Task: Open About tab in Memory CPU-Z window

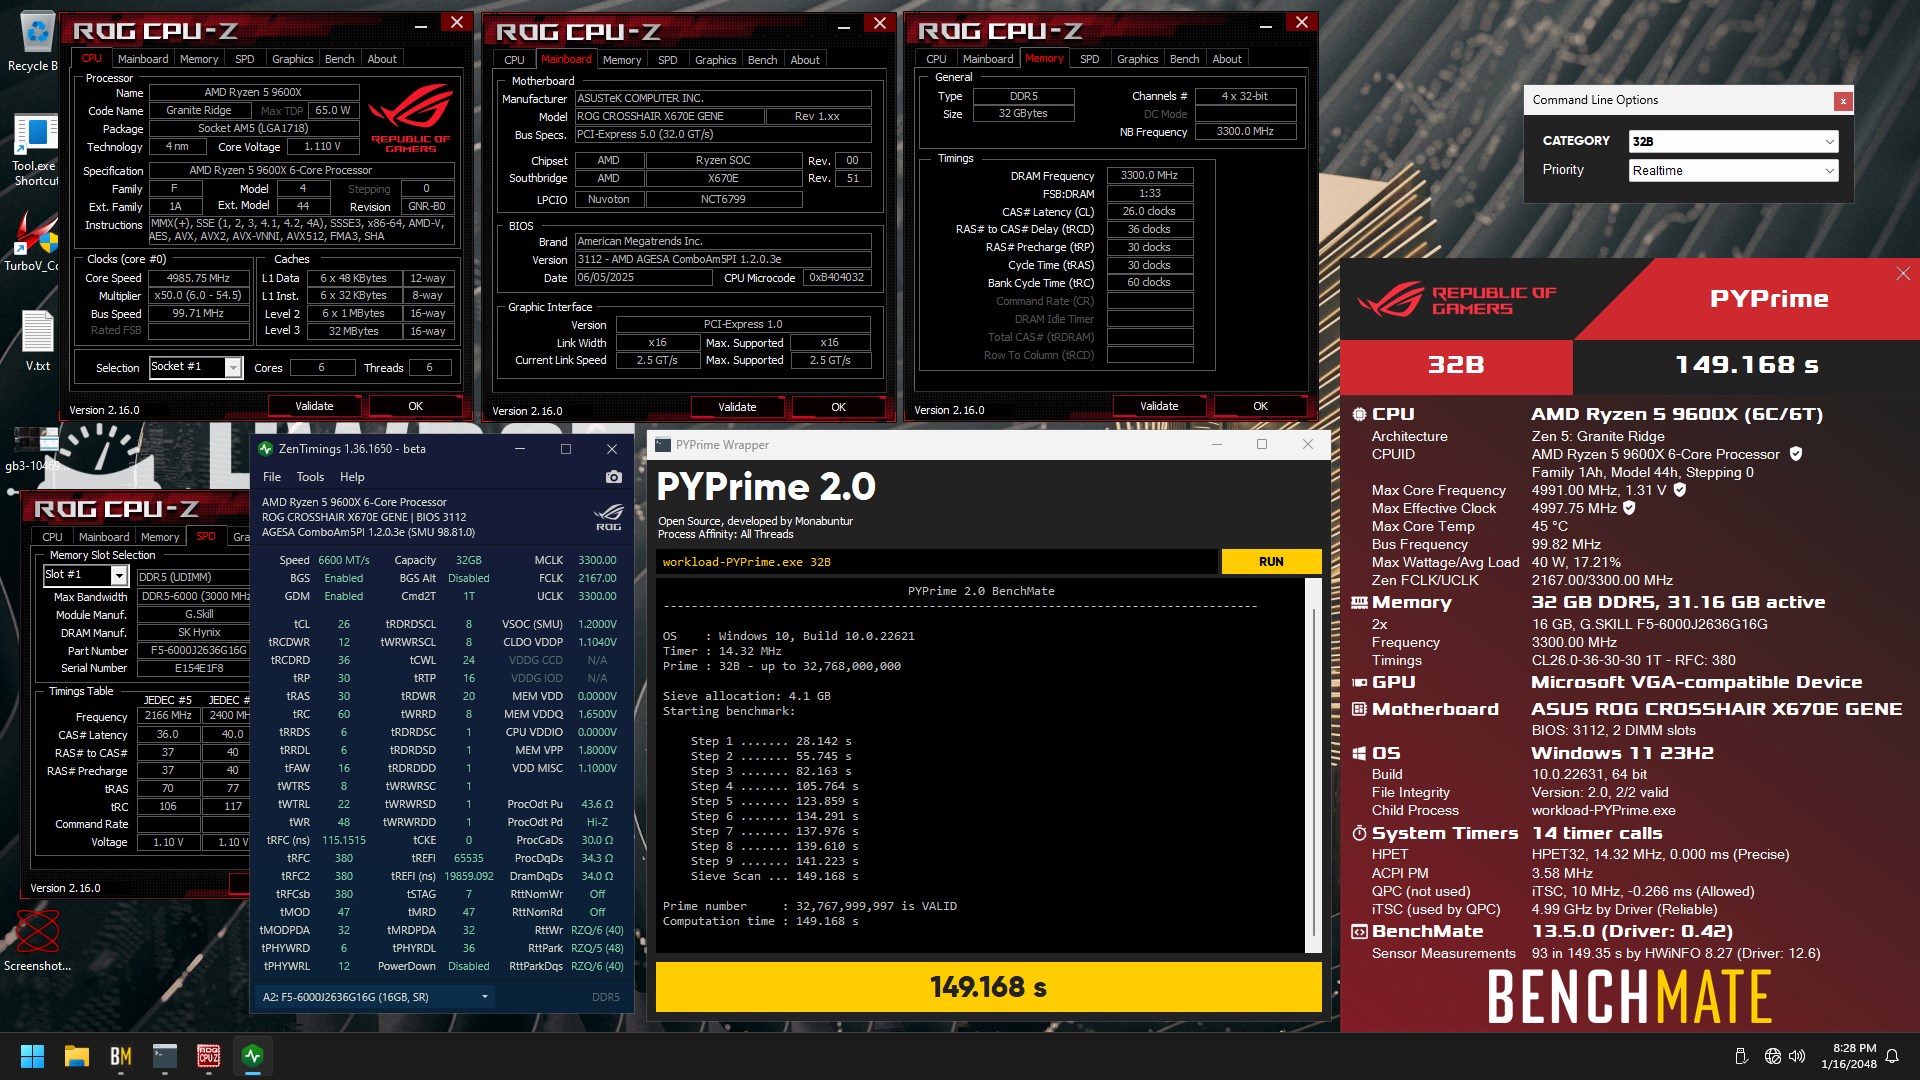Action: tap(1227, 59)
